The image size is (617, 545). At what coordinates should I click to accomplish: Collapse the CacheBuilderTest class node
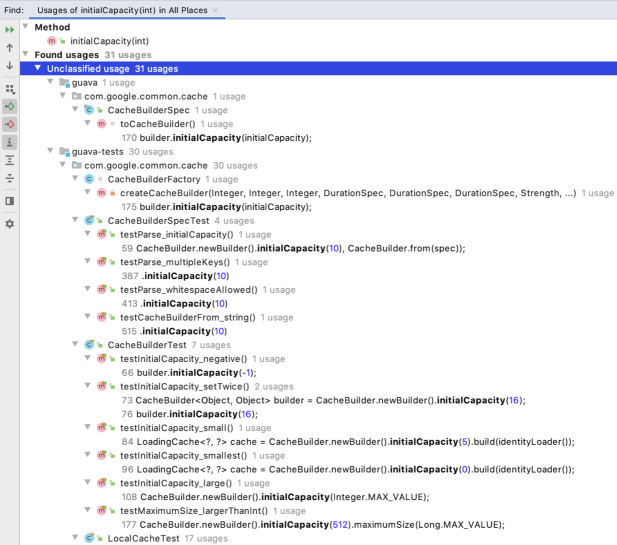pos(75,344)
